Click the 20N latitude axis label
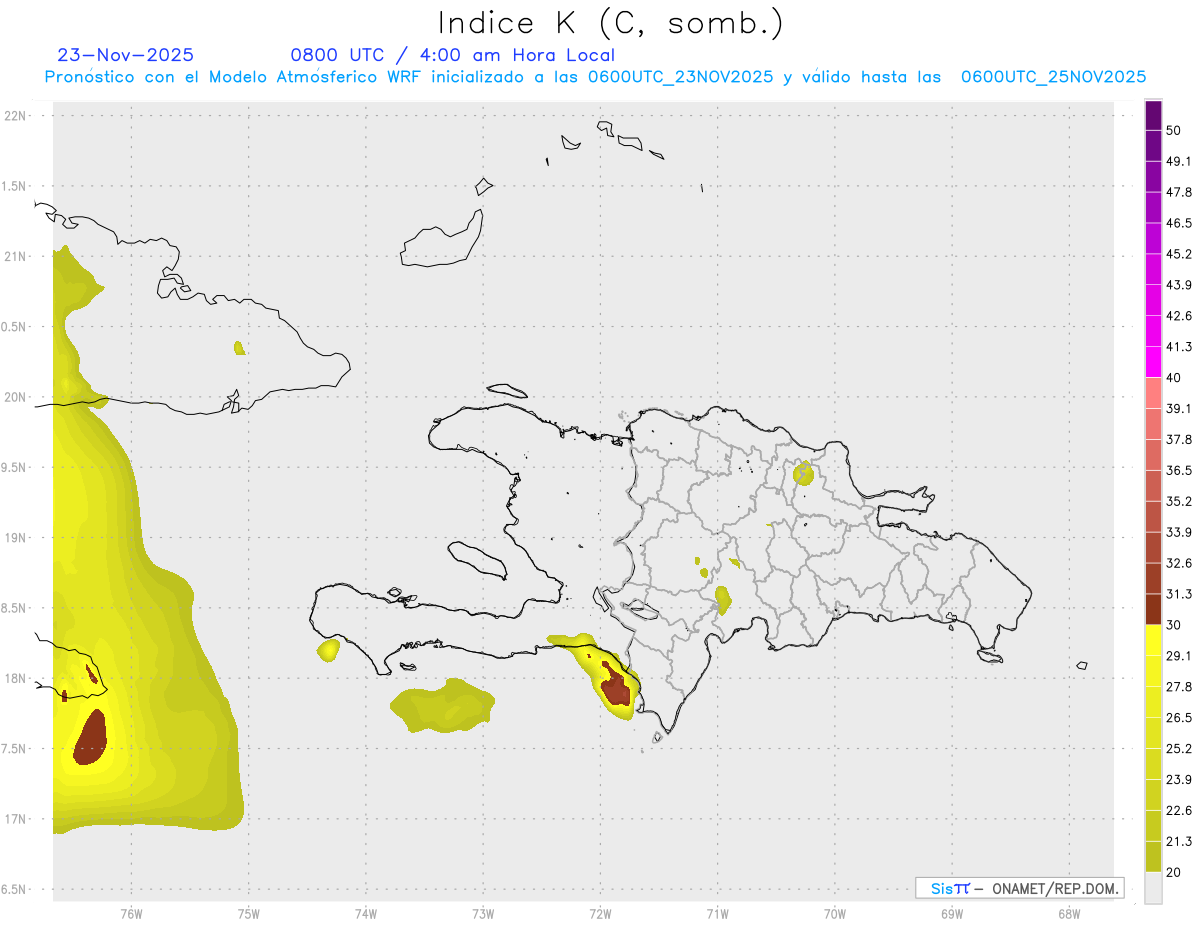Viewport: 1200px width, 927px height. tap(17, 397)
